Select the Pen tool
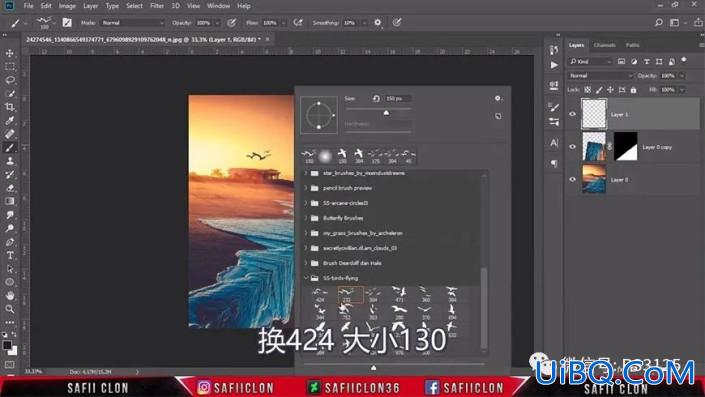705x397 pixels. (x=9, y=242)
